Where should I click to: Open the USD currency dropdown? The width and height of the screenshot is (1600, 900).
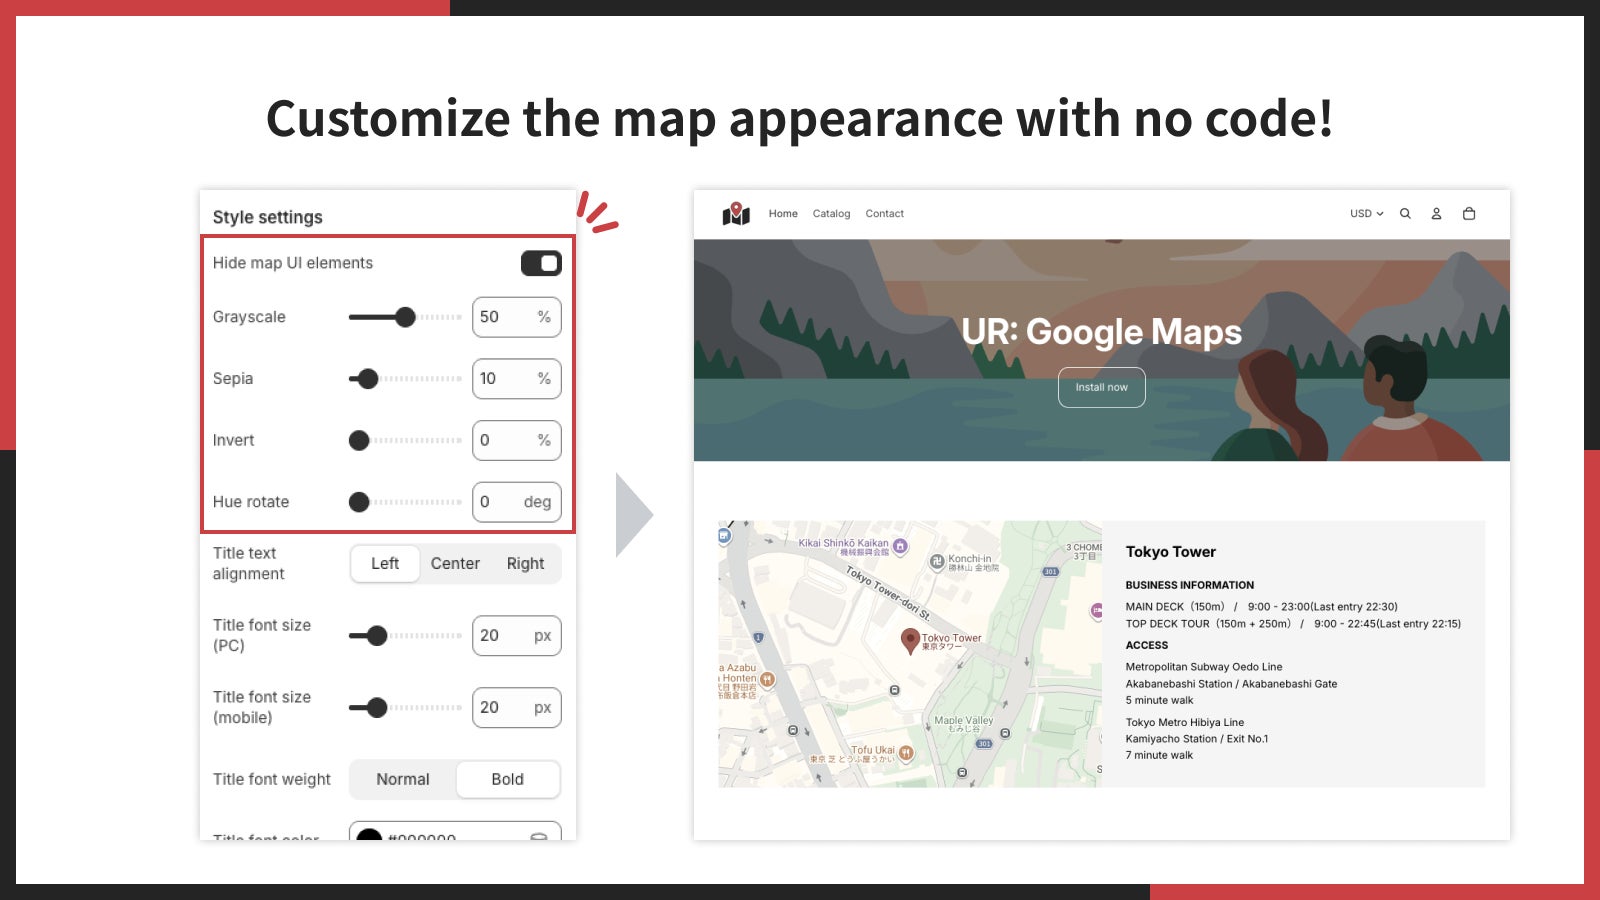[x=1366, y=214]
